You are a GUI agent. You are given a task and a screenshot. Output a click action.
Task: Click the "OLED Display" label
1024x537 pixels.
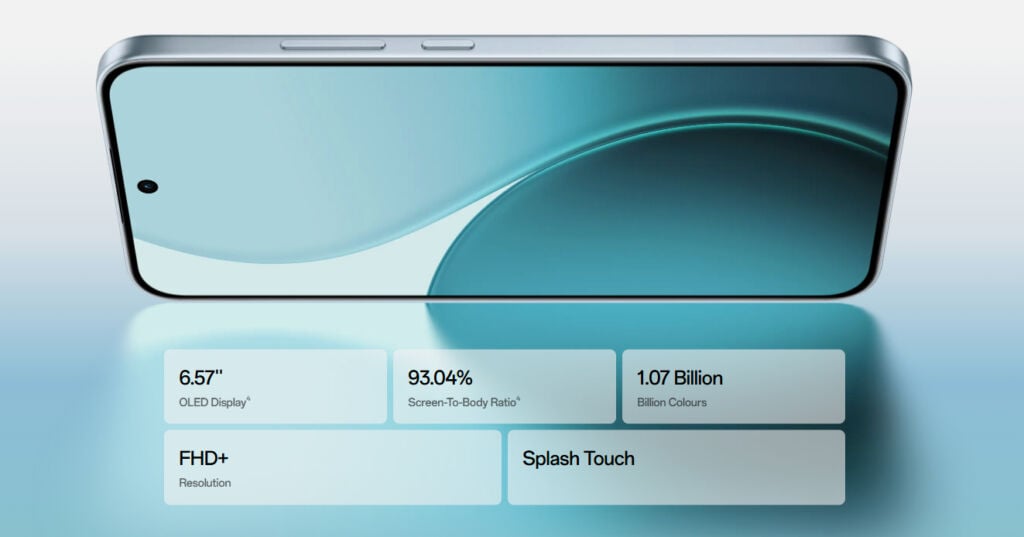point(213,402)
